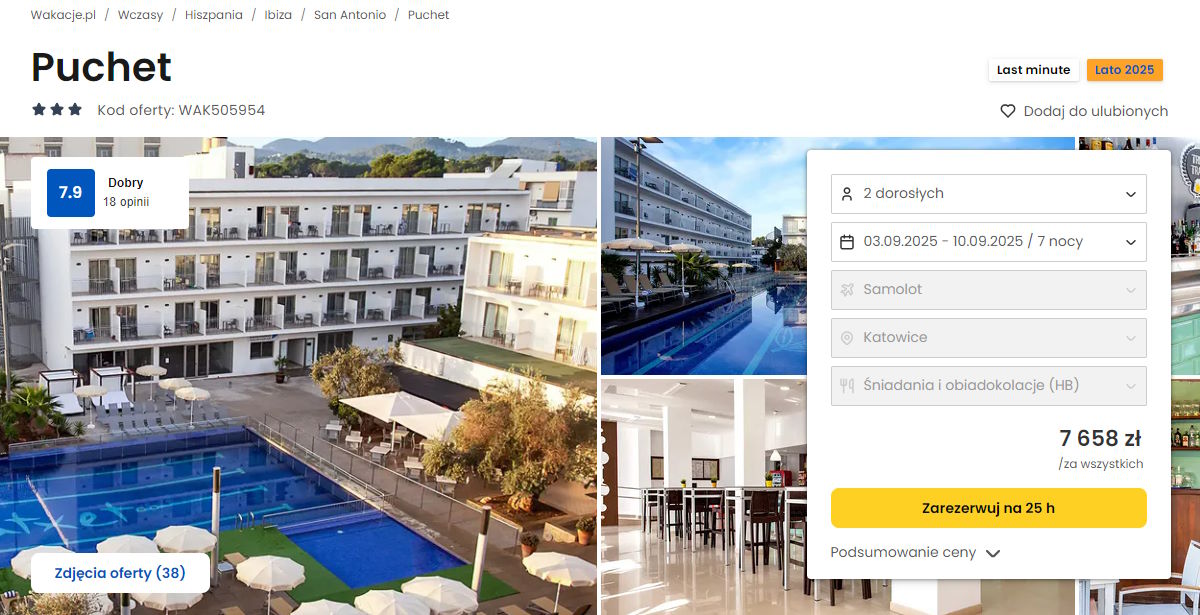Click the airplane icon beside Samolot
The height and width of the screenshot is (615, 1200).
847,290
